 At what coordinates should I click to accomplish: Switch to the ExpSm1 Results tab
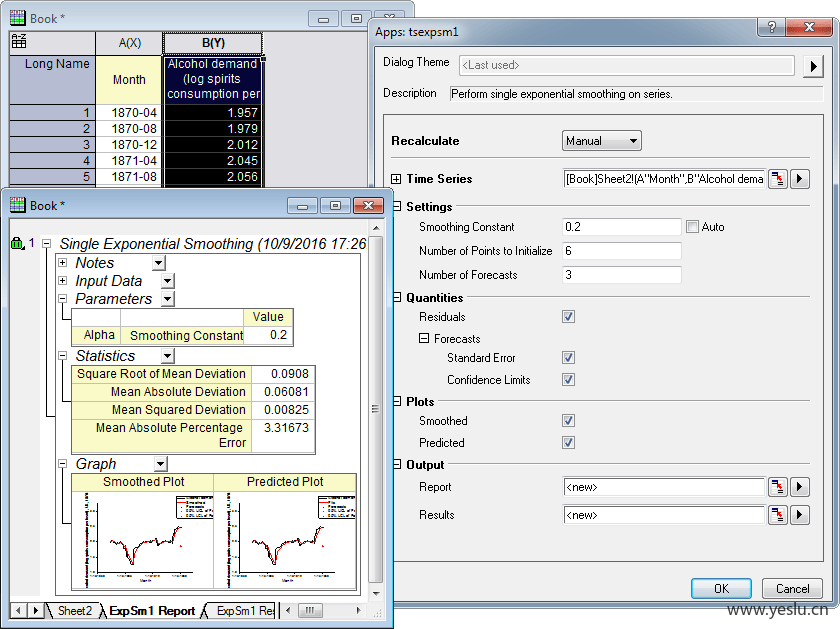tap(244, 611)
